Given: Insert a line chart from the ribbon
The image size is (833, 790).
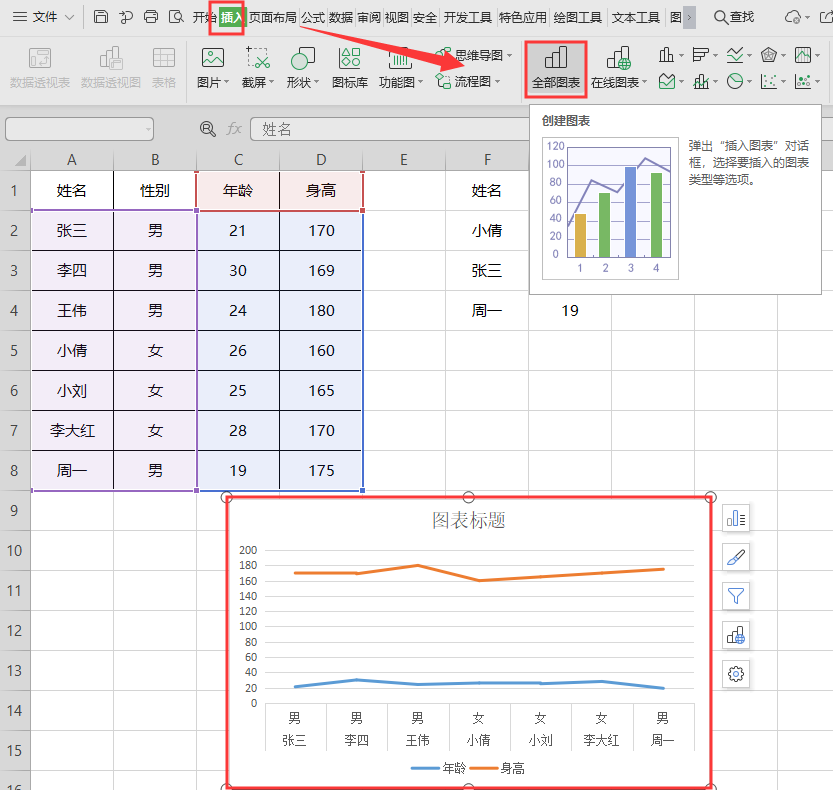Looking at the screenshot, I should pyautogui.click(x=735, y=54).
